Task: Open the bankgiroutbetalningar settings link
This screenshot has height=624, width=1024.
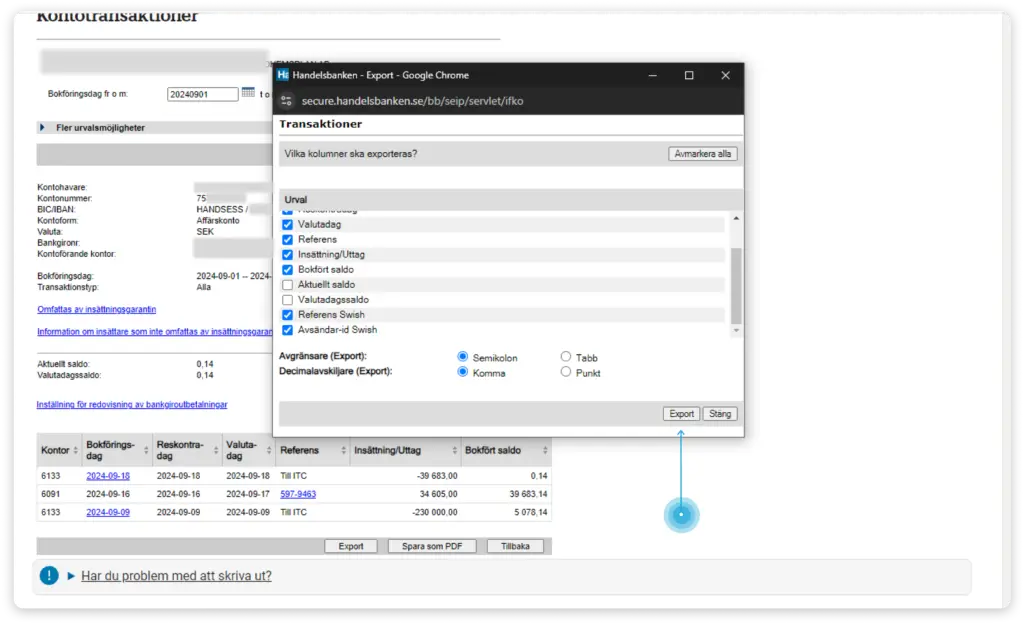Action: click(132, 405)
